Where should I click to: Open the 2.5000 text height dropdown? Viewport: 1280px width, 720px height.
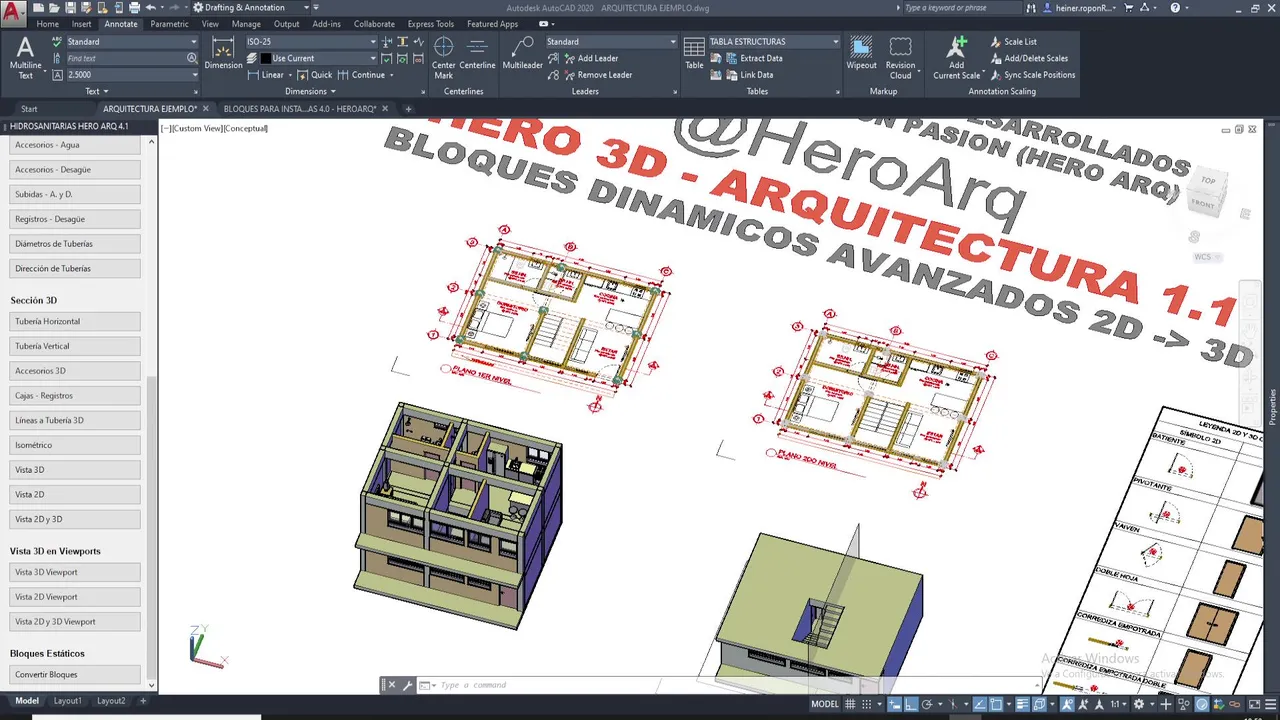coord(131,75)
